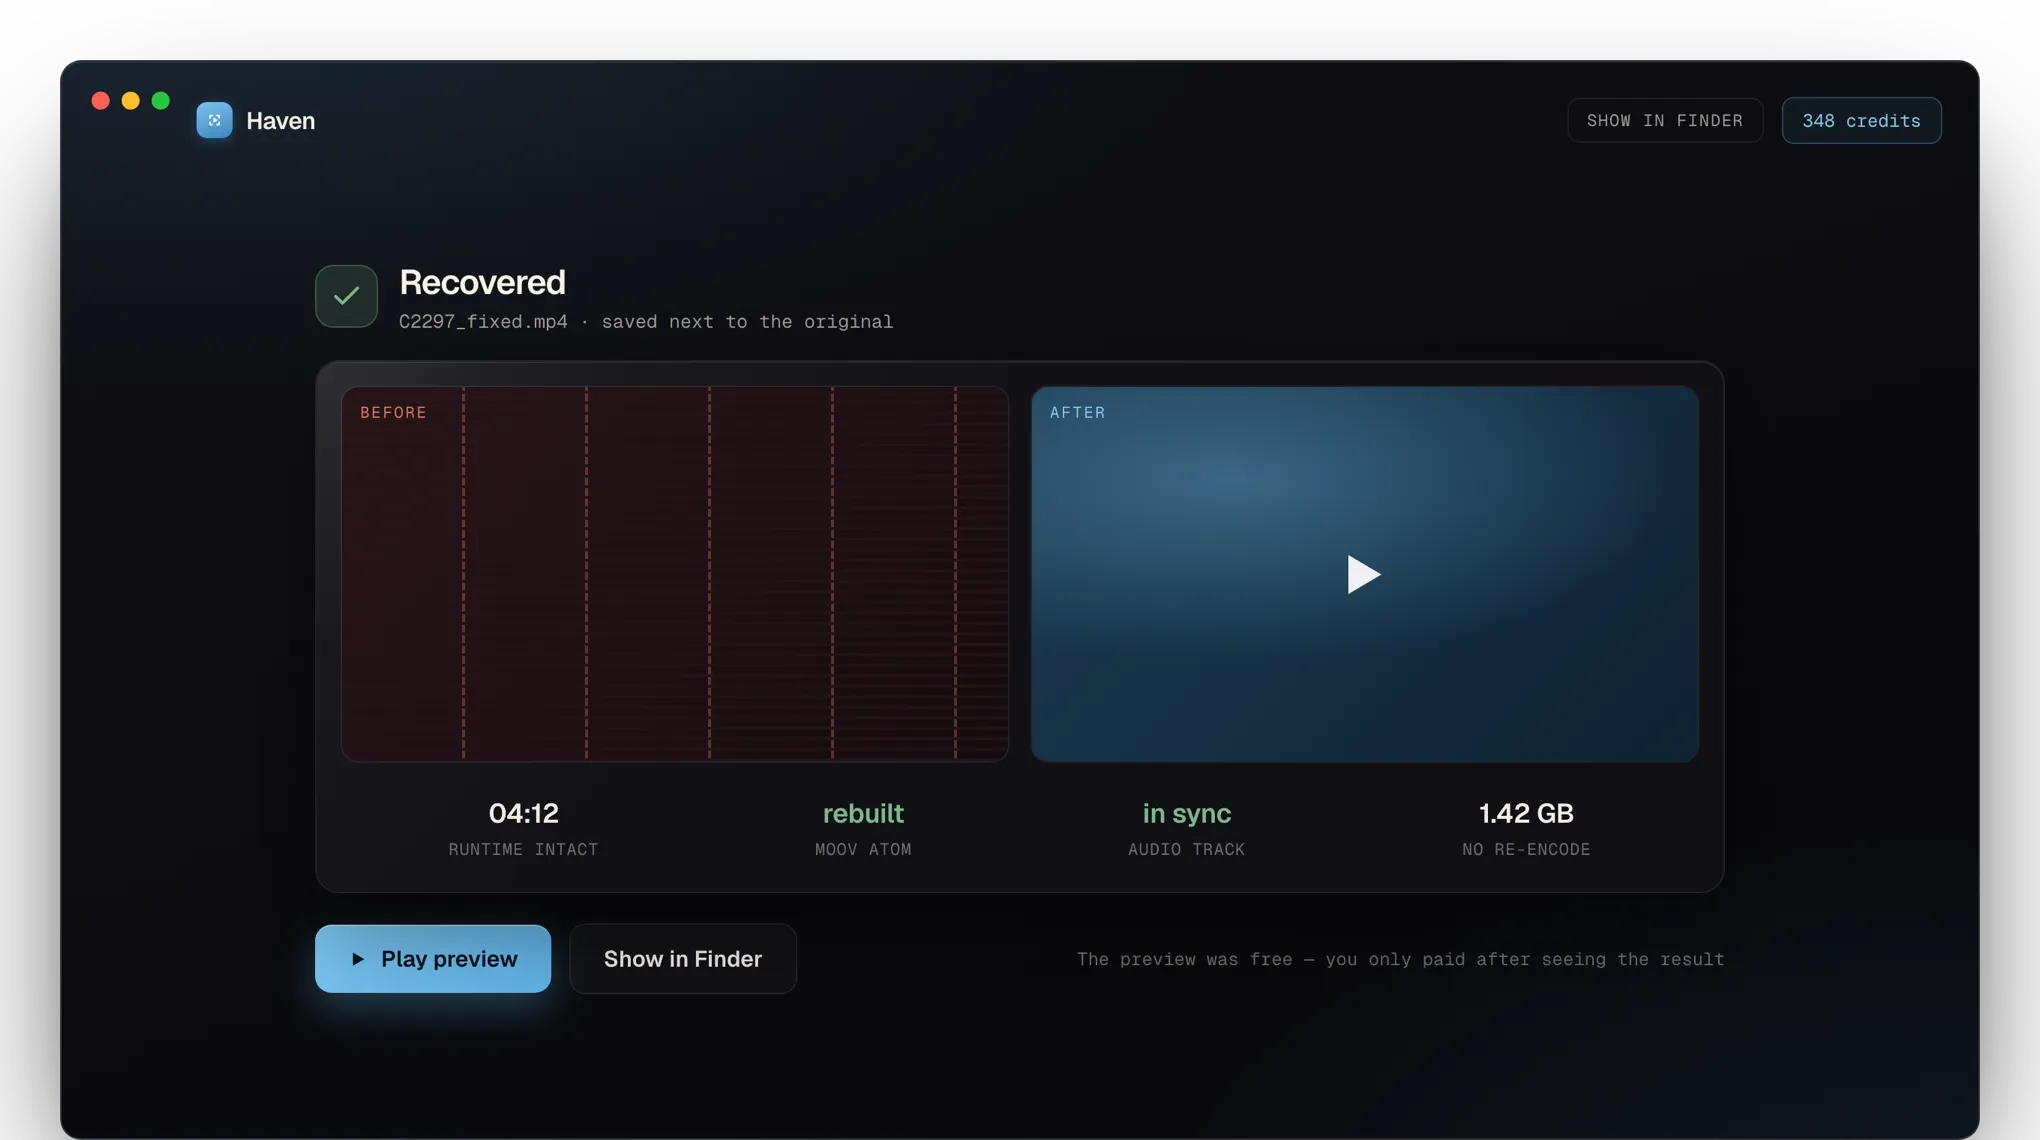Viewport: 2040px width, 1140px height.
Task: Click the AUDIO TRACK label
Action: (x=1186, y=850)
